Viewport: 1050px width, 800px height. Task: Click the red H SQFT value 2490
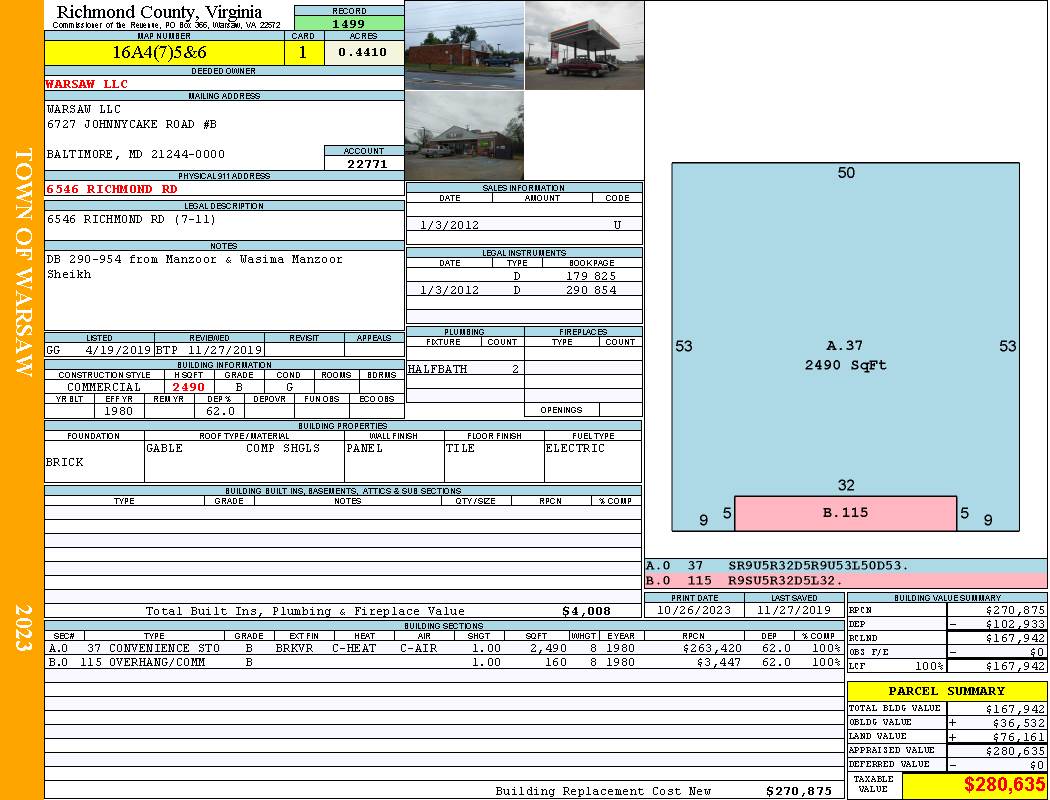pos(188,387)
